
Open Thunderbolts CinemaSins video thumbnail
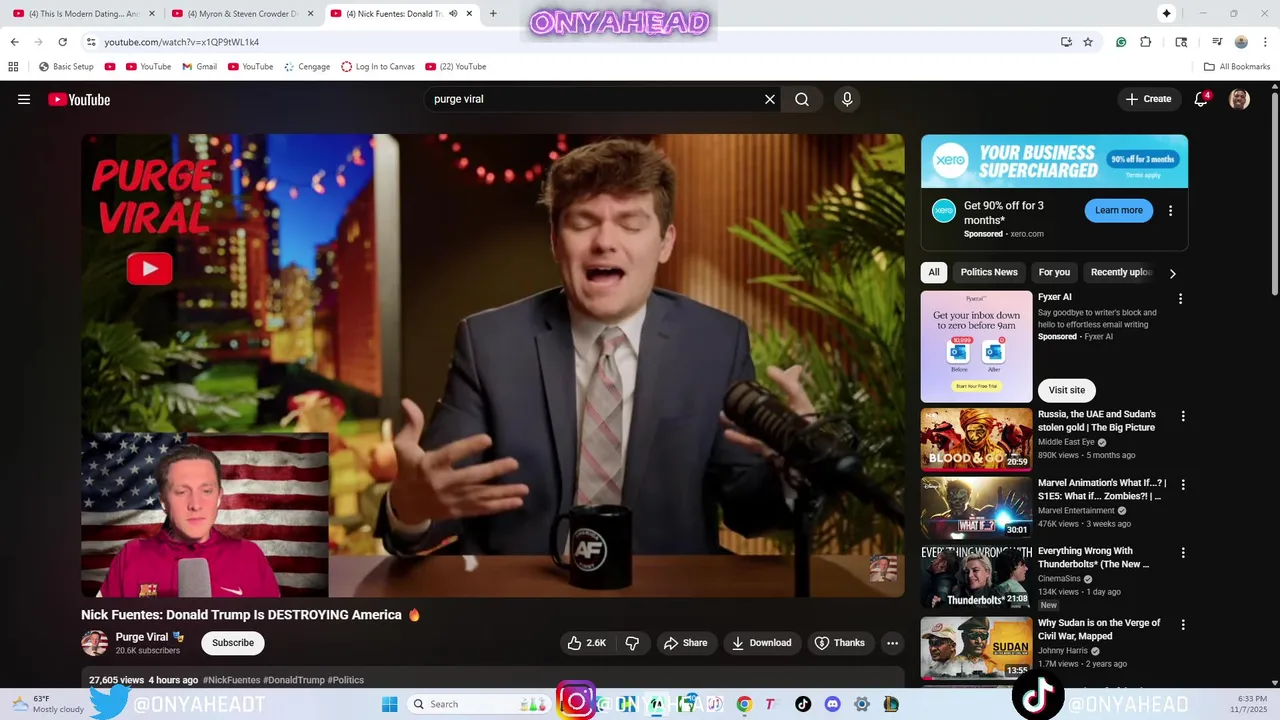[976, 577]
